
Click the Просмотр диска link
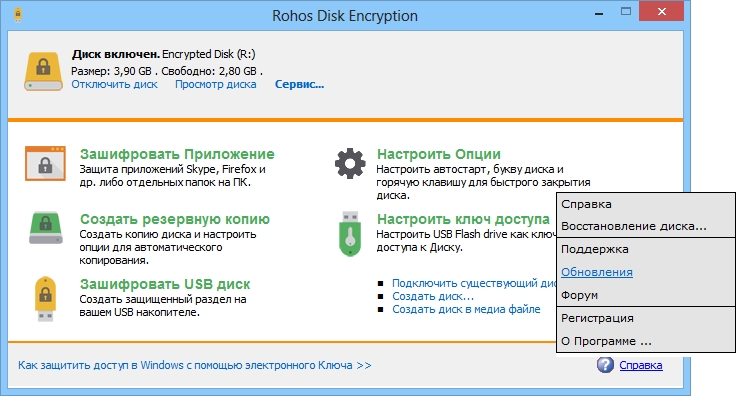pyautogui.click(x=216, y=84)
